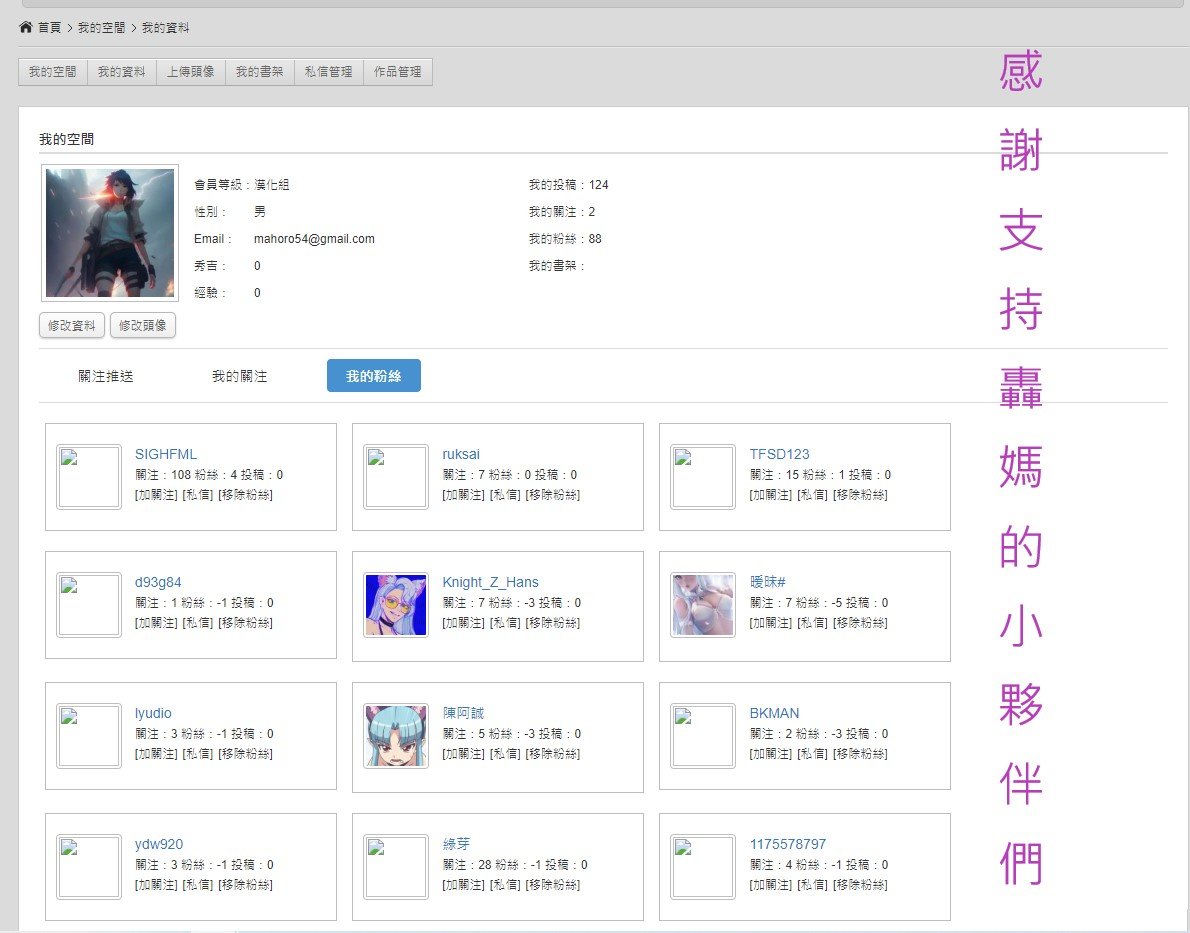Open SIGHFML's profile link
Image resolution: width=1190 pixels, height=933 pixels.
(165, 454)
